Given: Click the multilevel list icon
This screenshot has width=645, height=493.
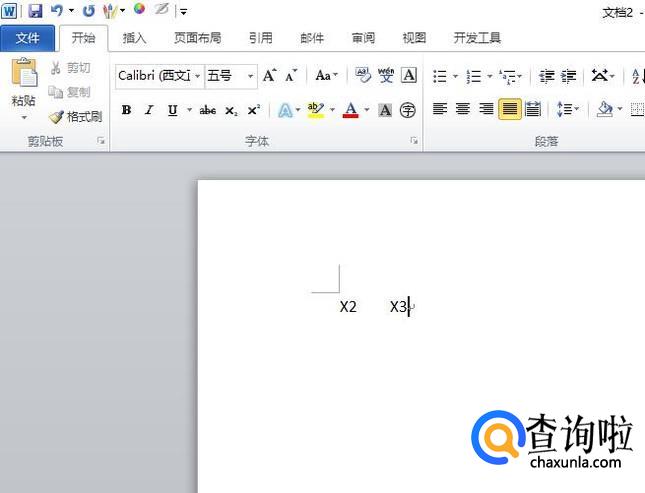Looking at the screenshot, I should click(x=507, y=76).
